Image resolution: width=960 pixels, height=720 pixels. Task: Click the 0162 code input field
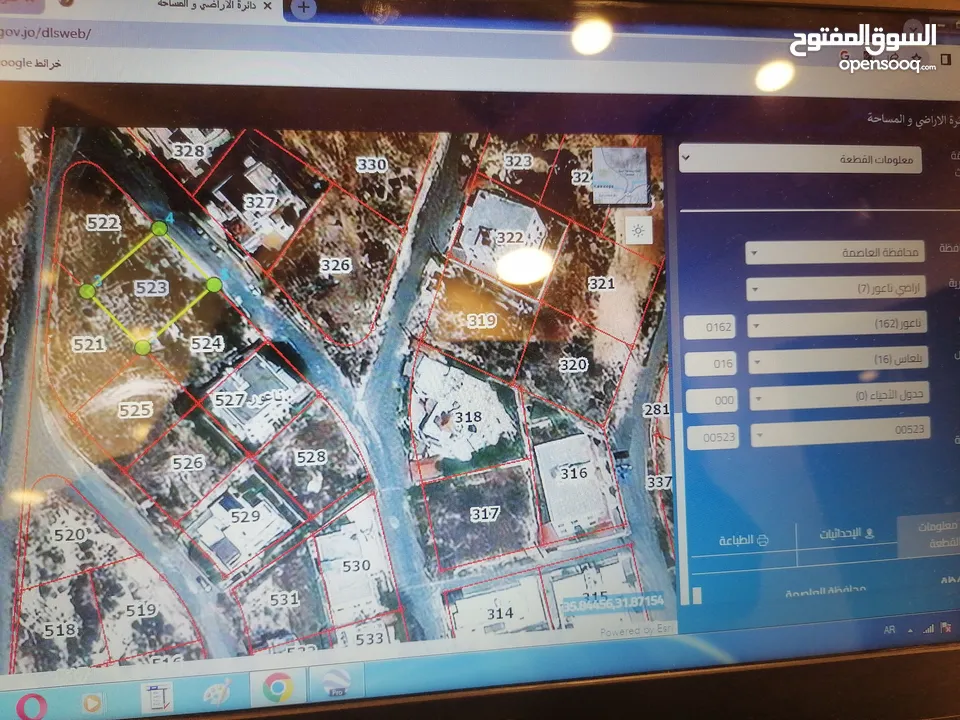710,327
